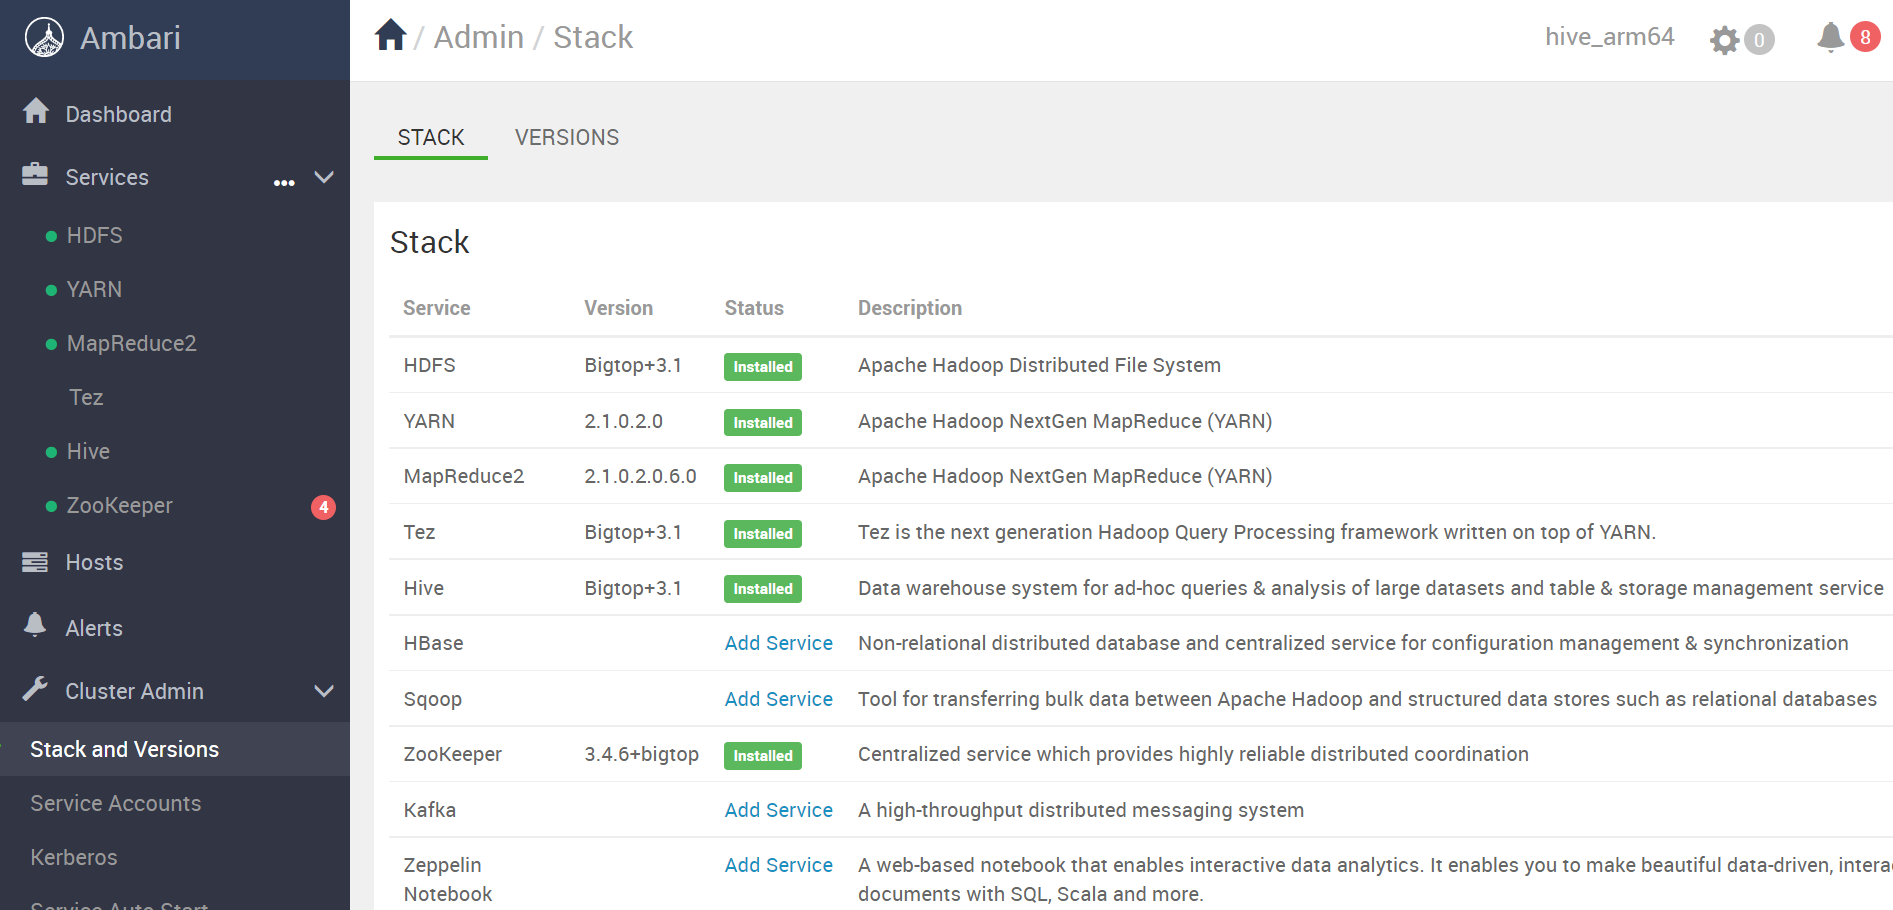Click the 'Service' column header
1893x910 pixels.
[x=436, y=308]
